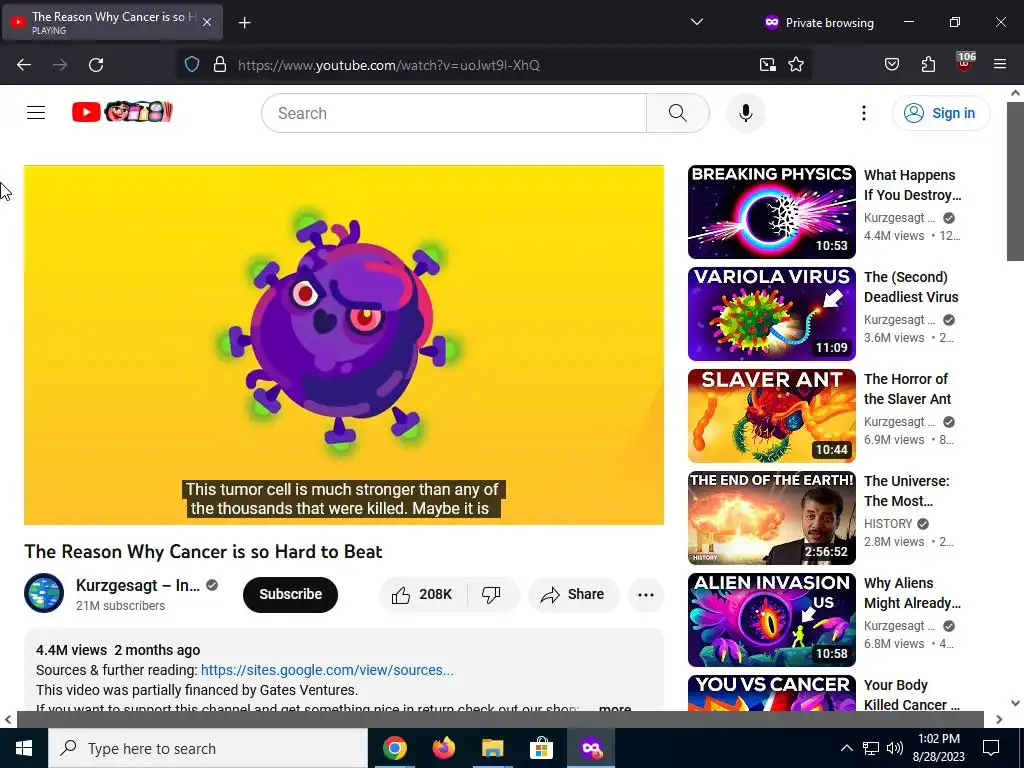Like the video with thumbs up
1024x768 pixels.
click(x=422, y=594)
